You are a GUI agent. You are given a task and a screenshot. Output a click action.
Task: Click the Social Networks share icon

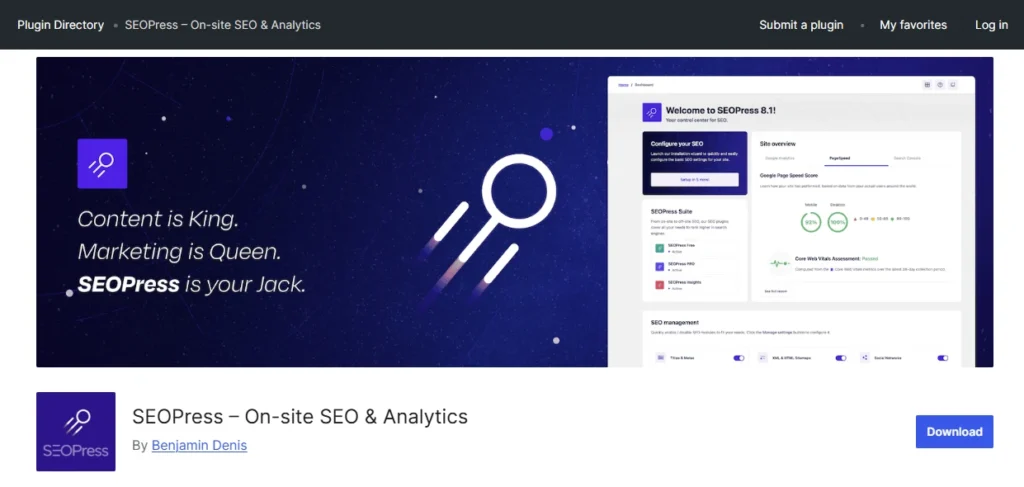coord(865,358)
